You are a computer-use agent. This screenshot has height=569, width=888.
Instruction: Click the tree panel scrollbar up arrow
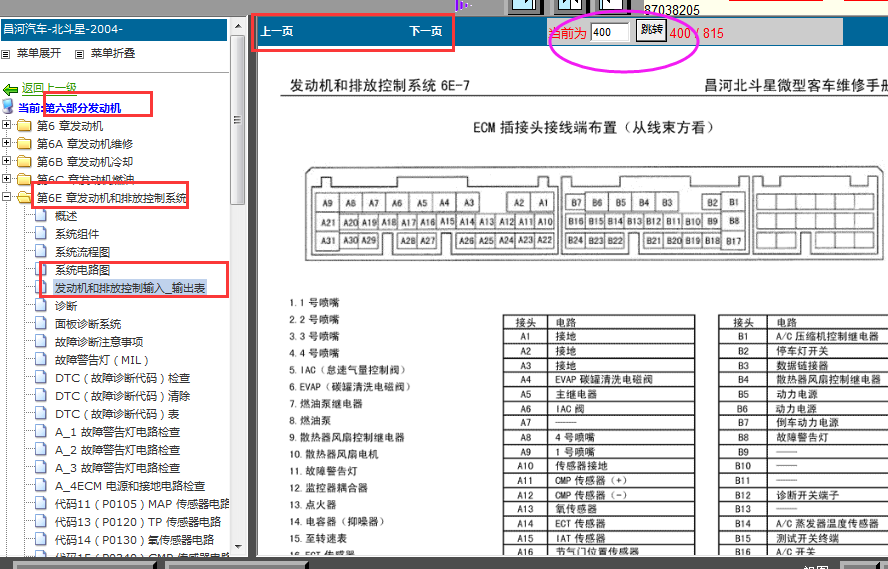pyautogui.click(x=238, y=26)
